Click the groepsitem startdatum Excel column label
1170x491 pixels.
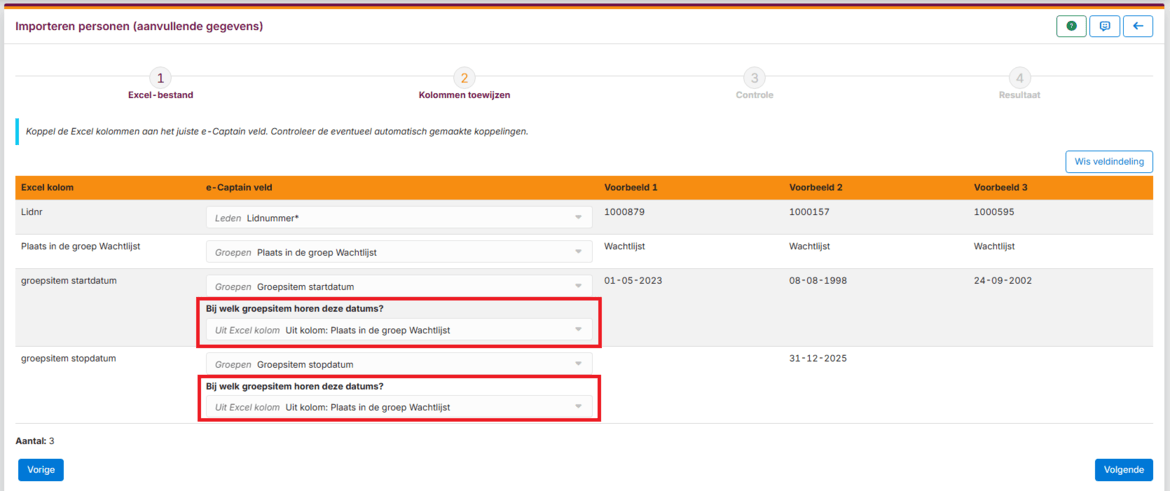coord(69,281)
